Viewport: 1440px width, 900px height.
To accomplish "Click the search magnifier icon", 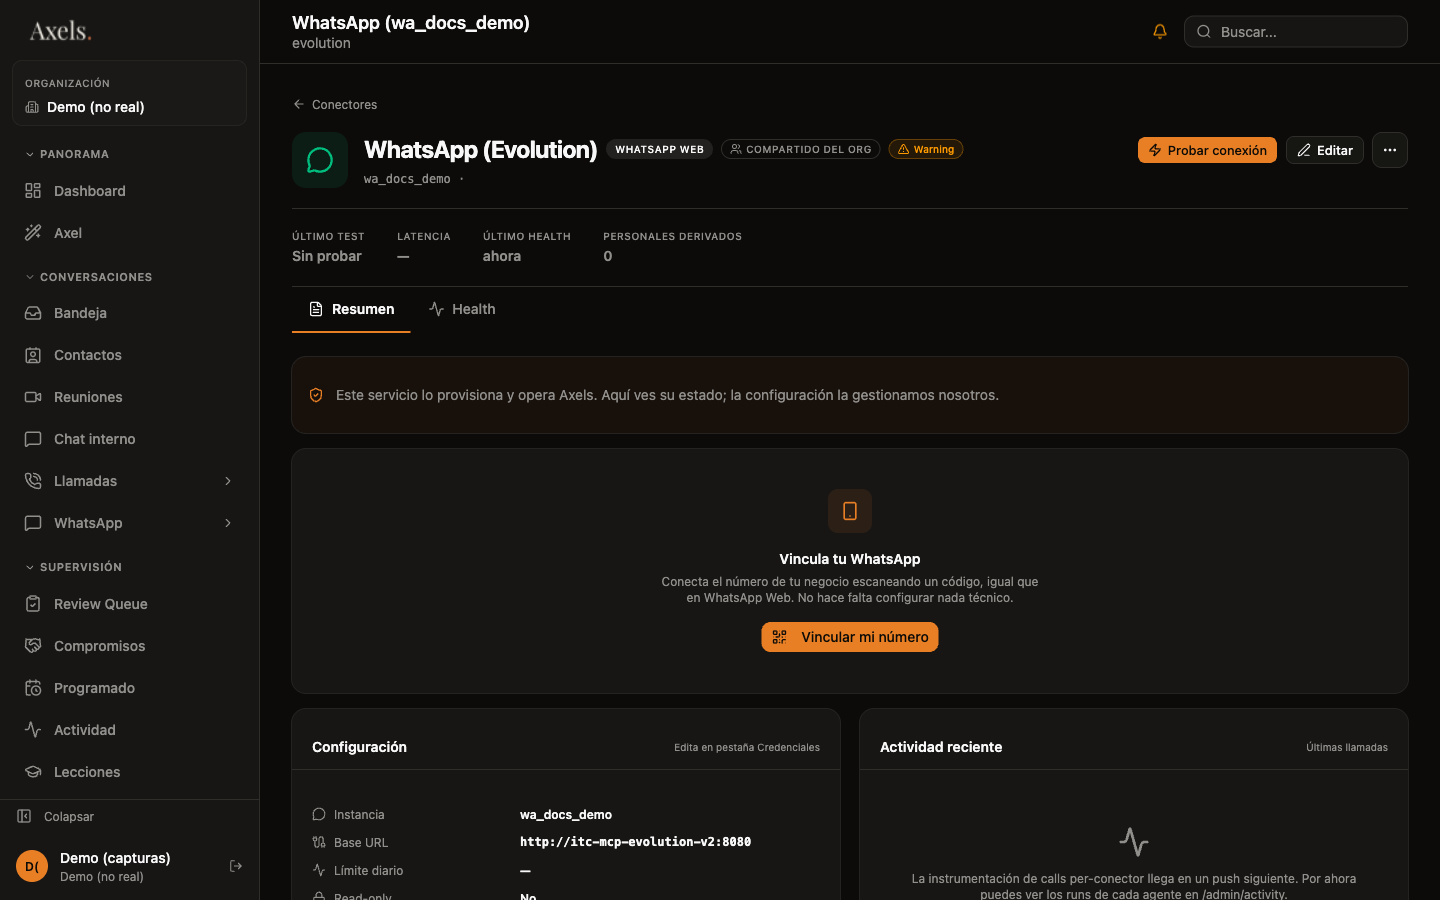I will click(x=1204, y=31).
